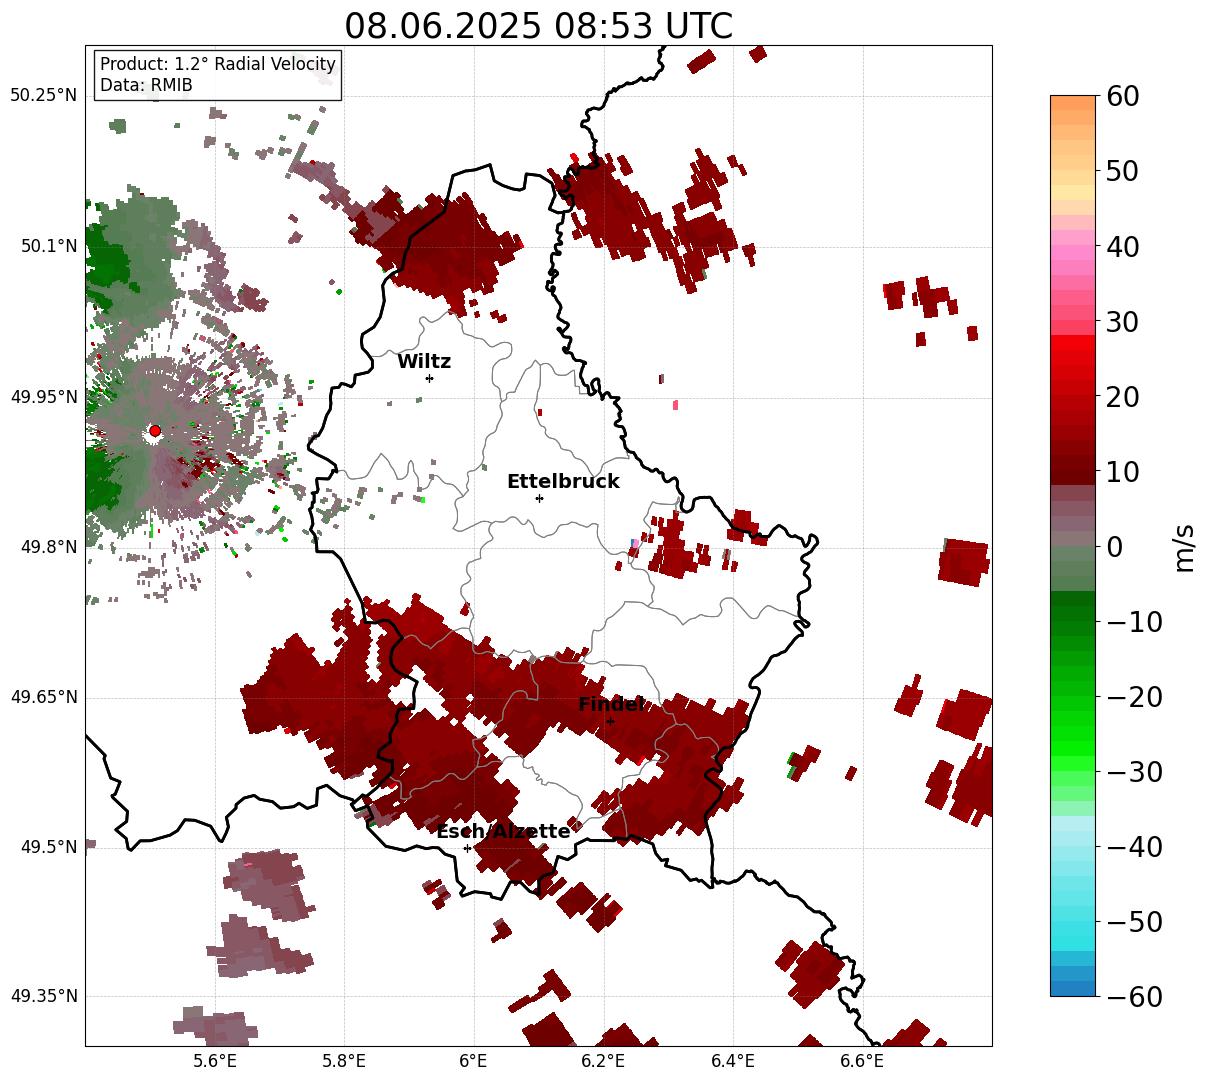Click the colorbar −20 tick label
The image size is (1207, 1081).
1134,696
